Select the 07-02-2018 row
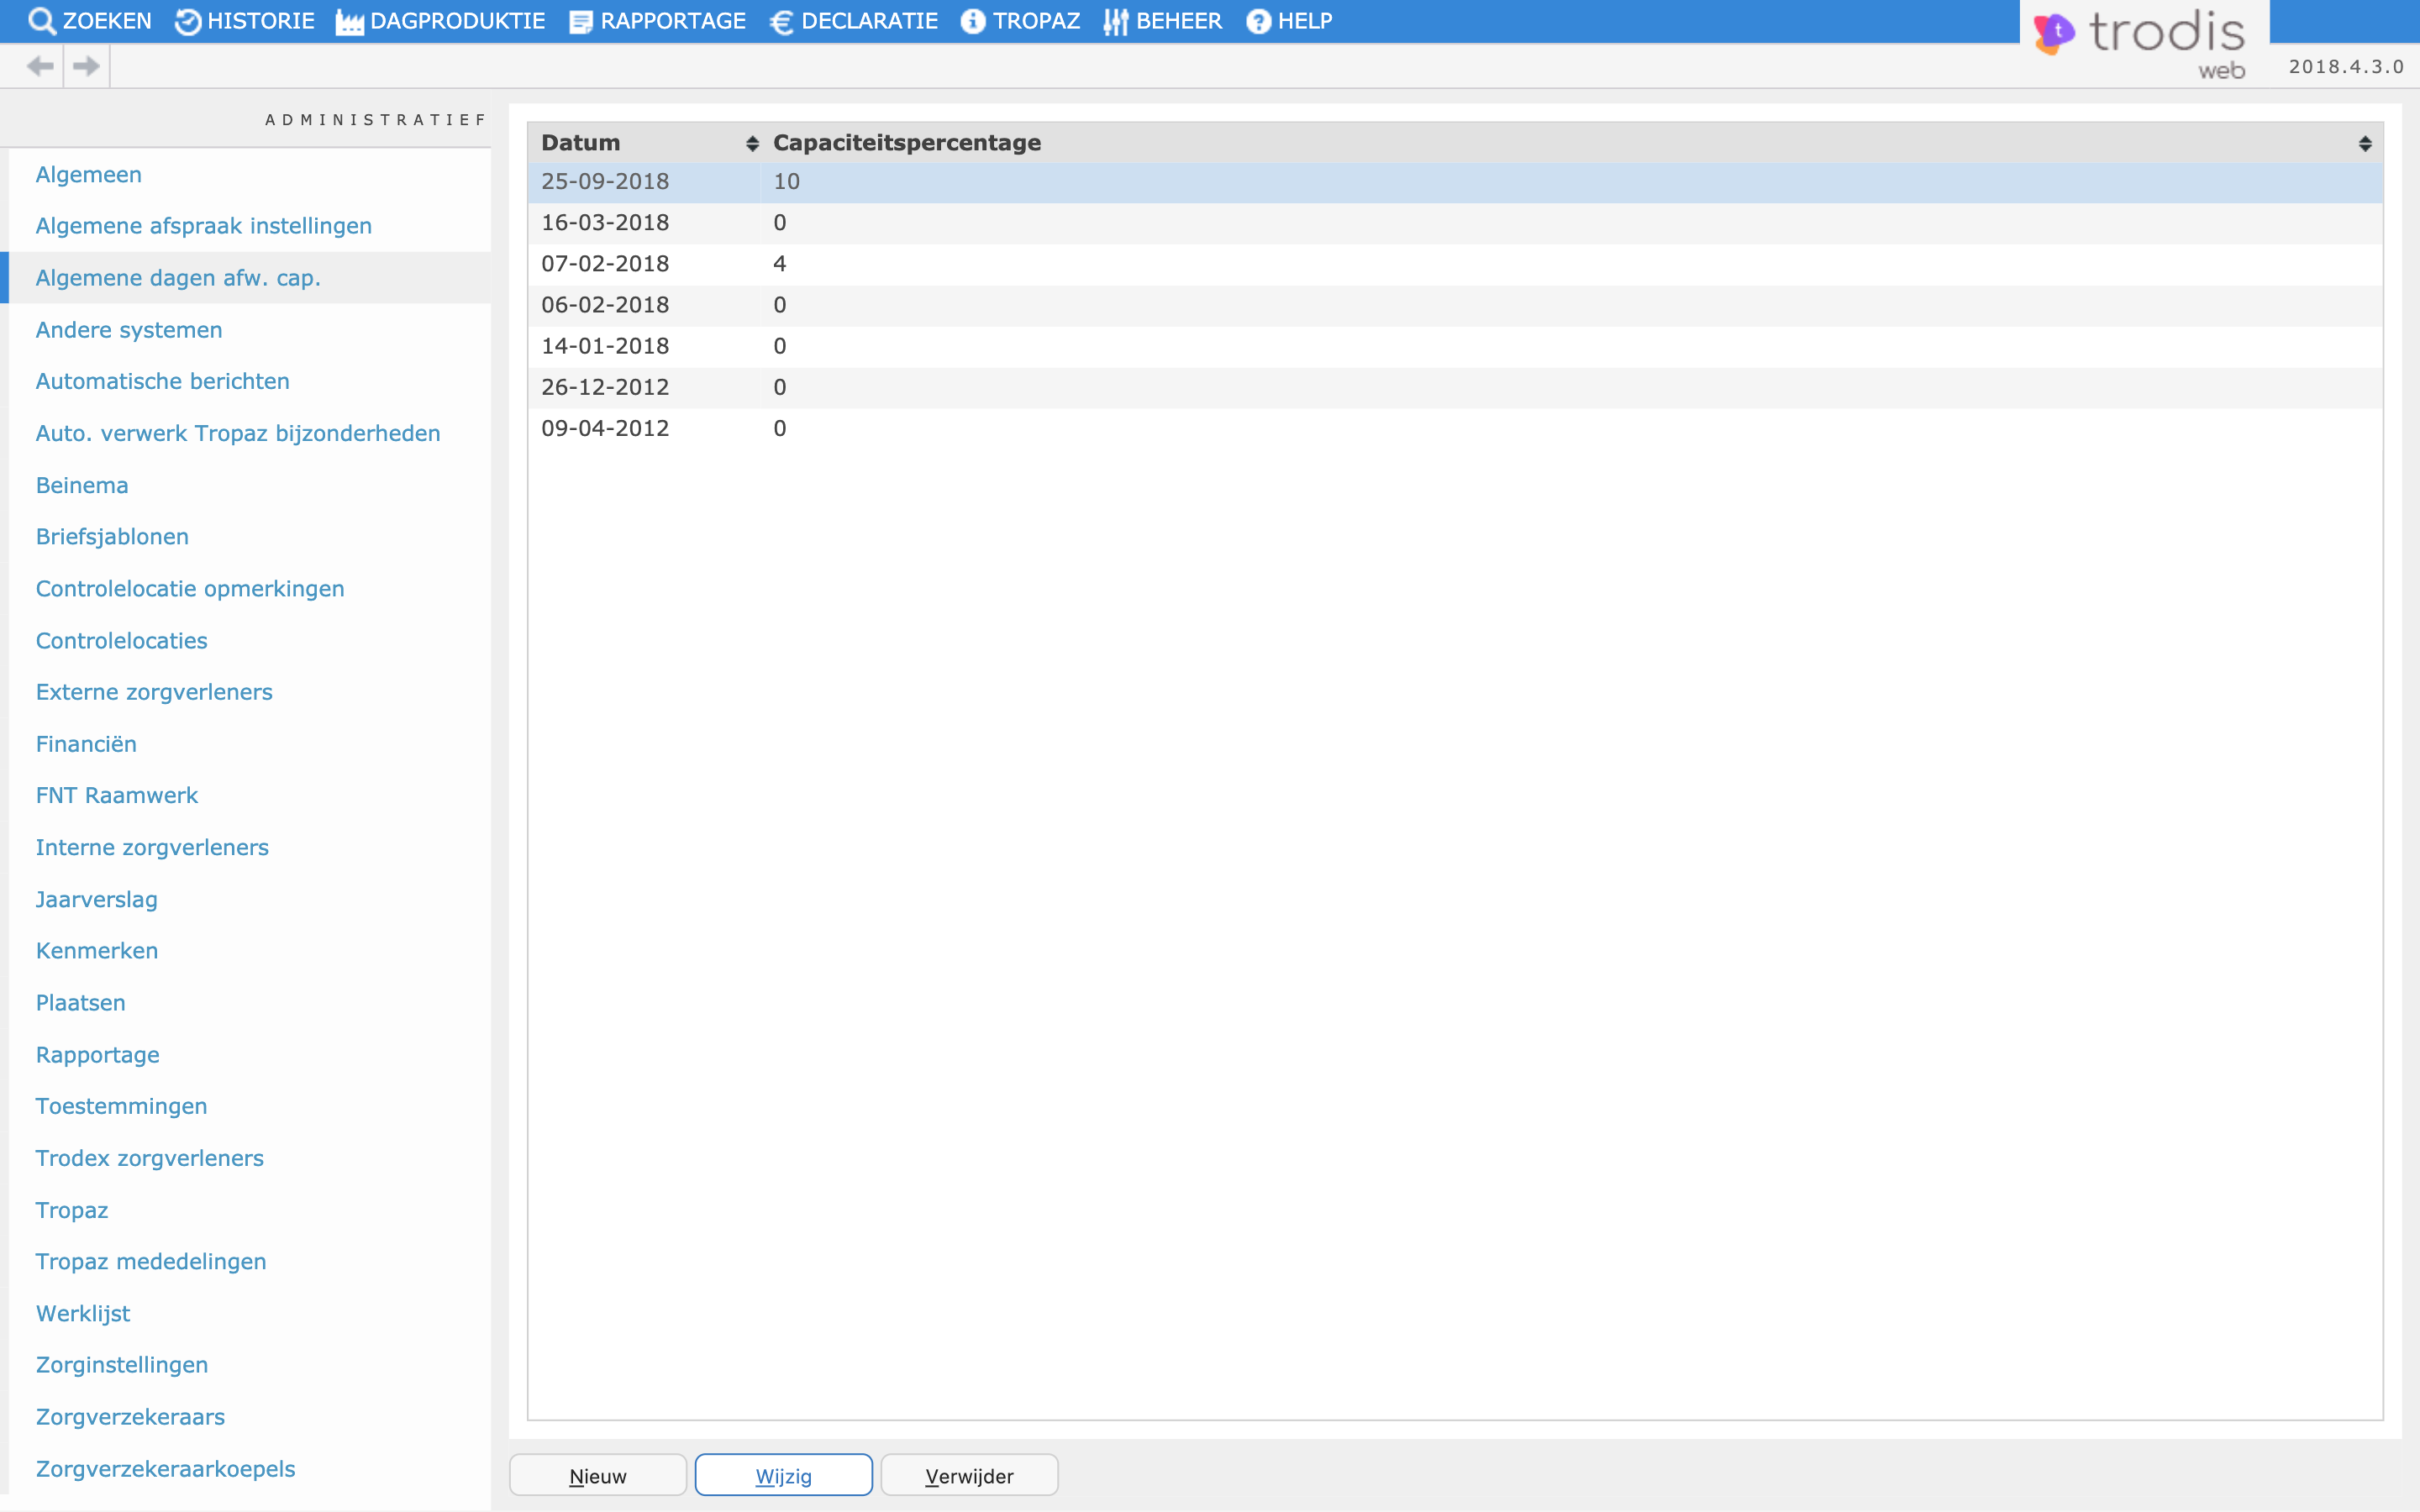 click(x=1455, y=264)
